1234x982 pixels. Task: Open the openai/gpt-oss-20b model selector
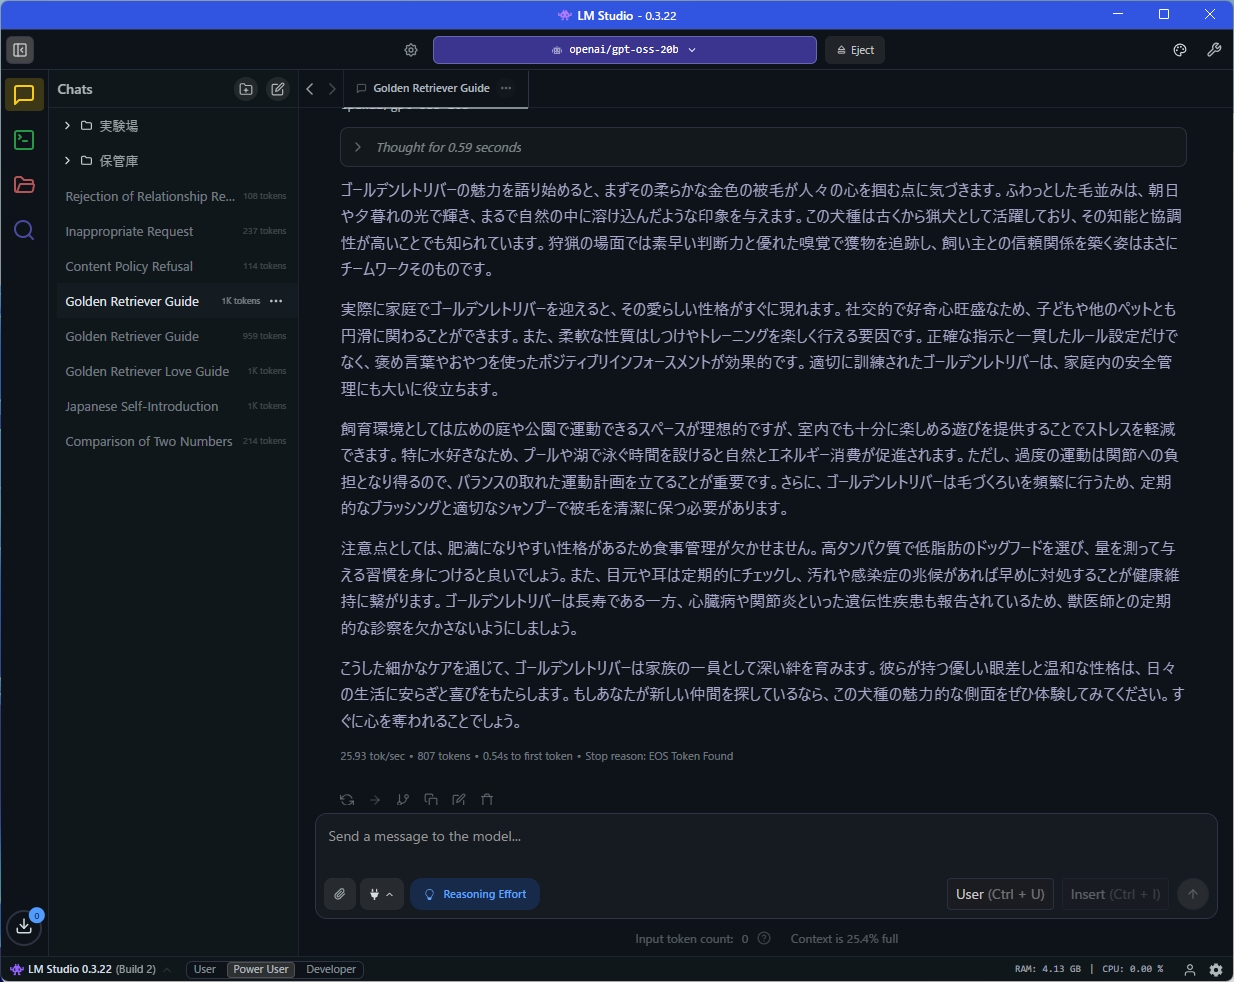(x=625, y=50)
